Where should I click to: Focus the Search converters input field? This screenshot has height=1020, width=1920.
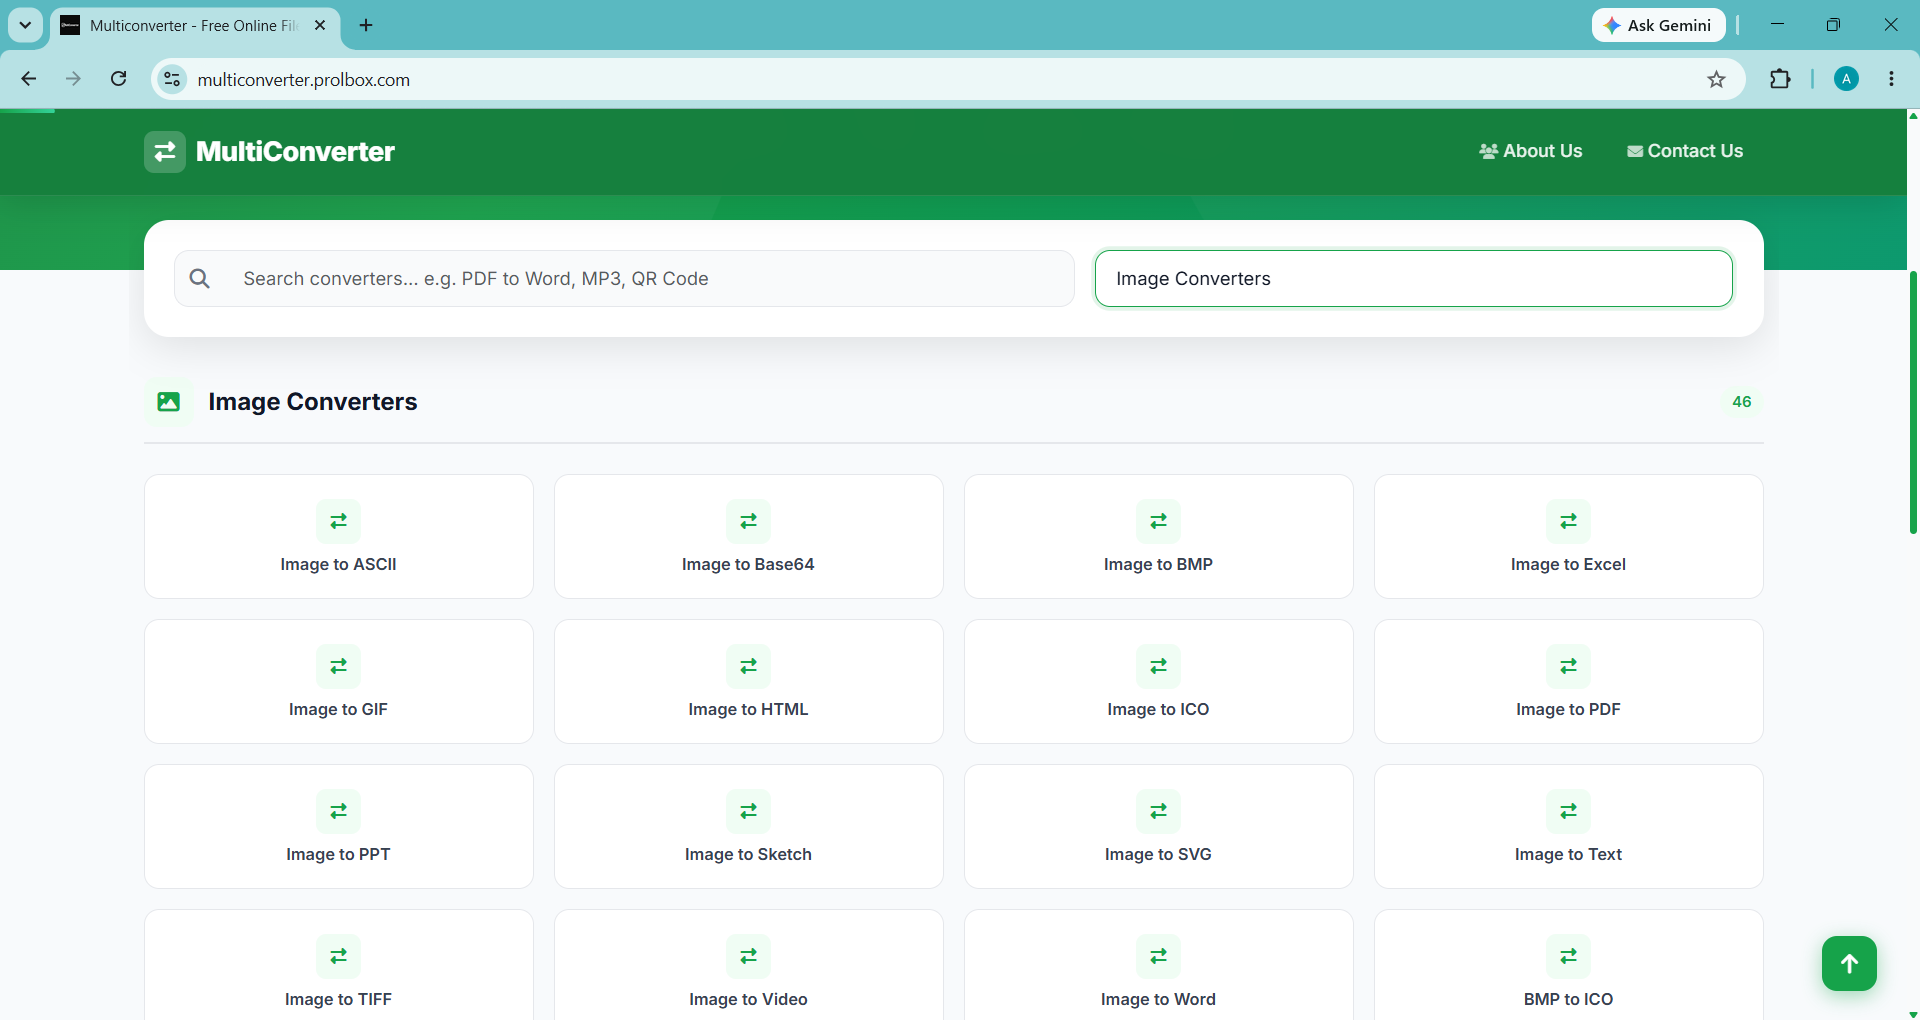point(625,279)
